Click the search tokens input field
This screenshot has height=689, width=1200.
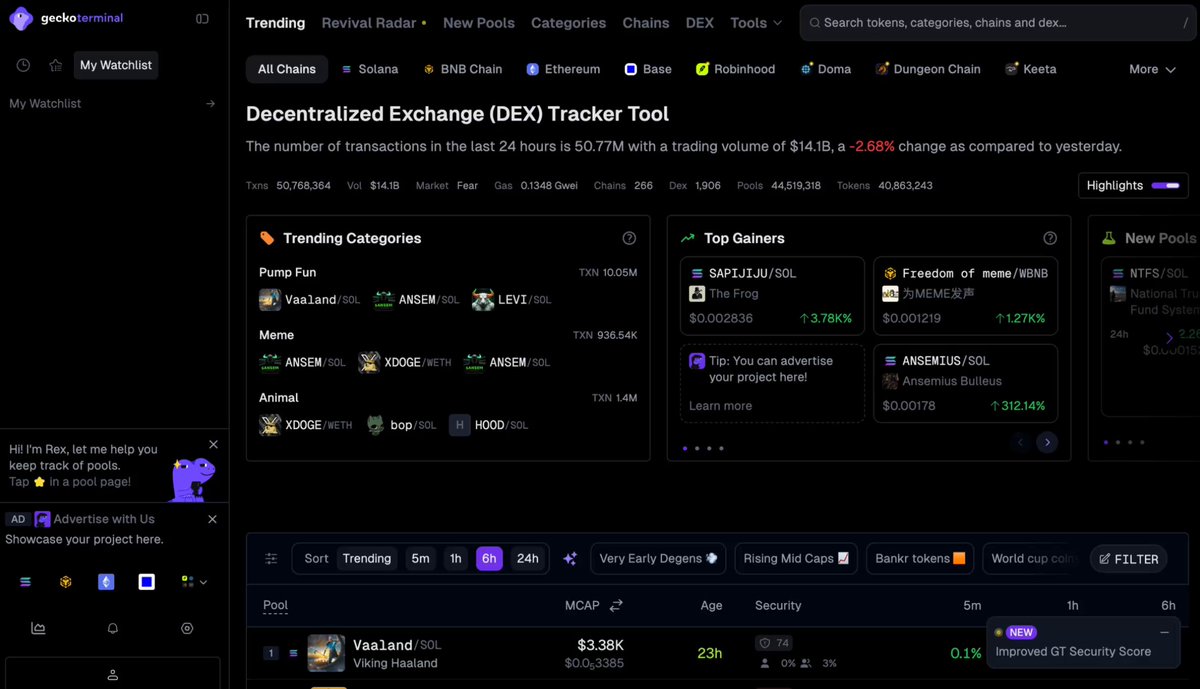click(x=998, y=23)
